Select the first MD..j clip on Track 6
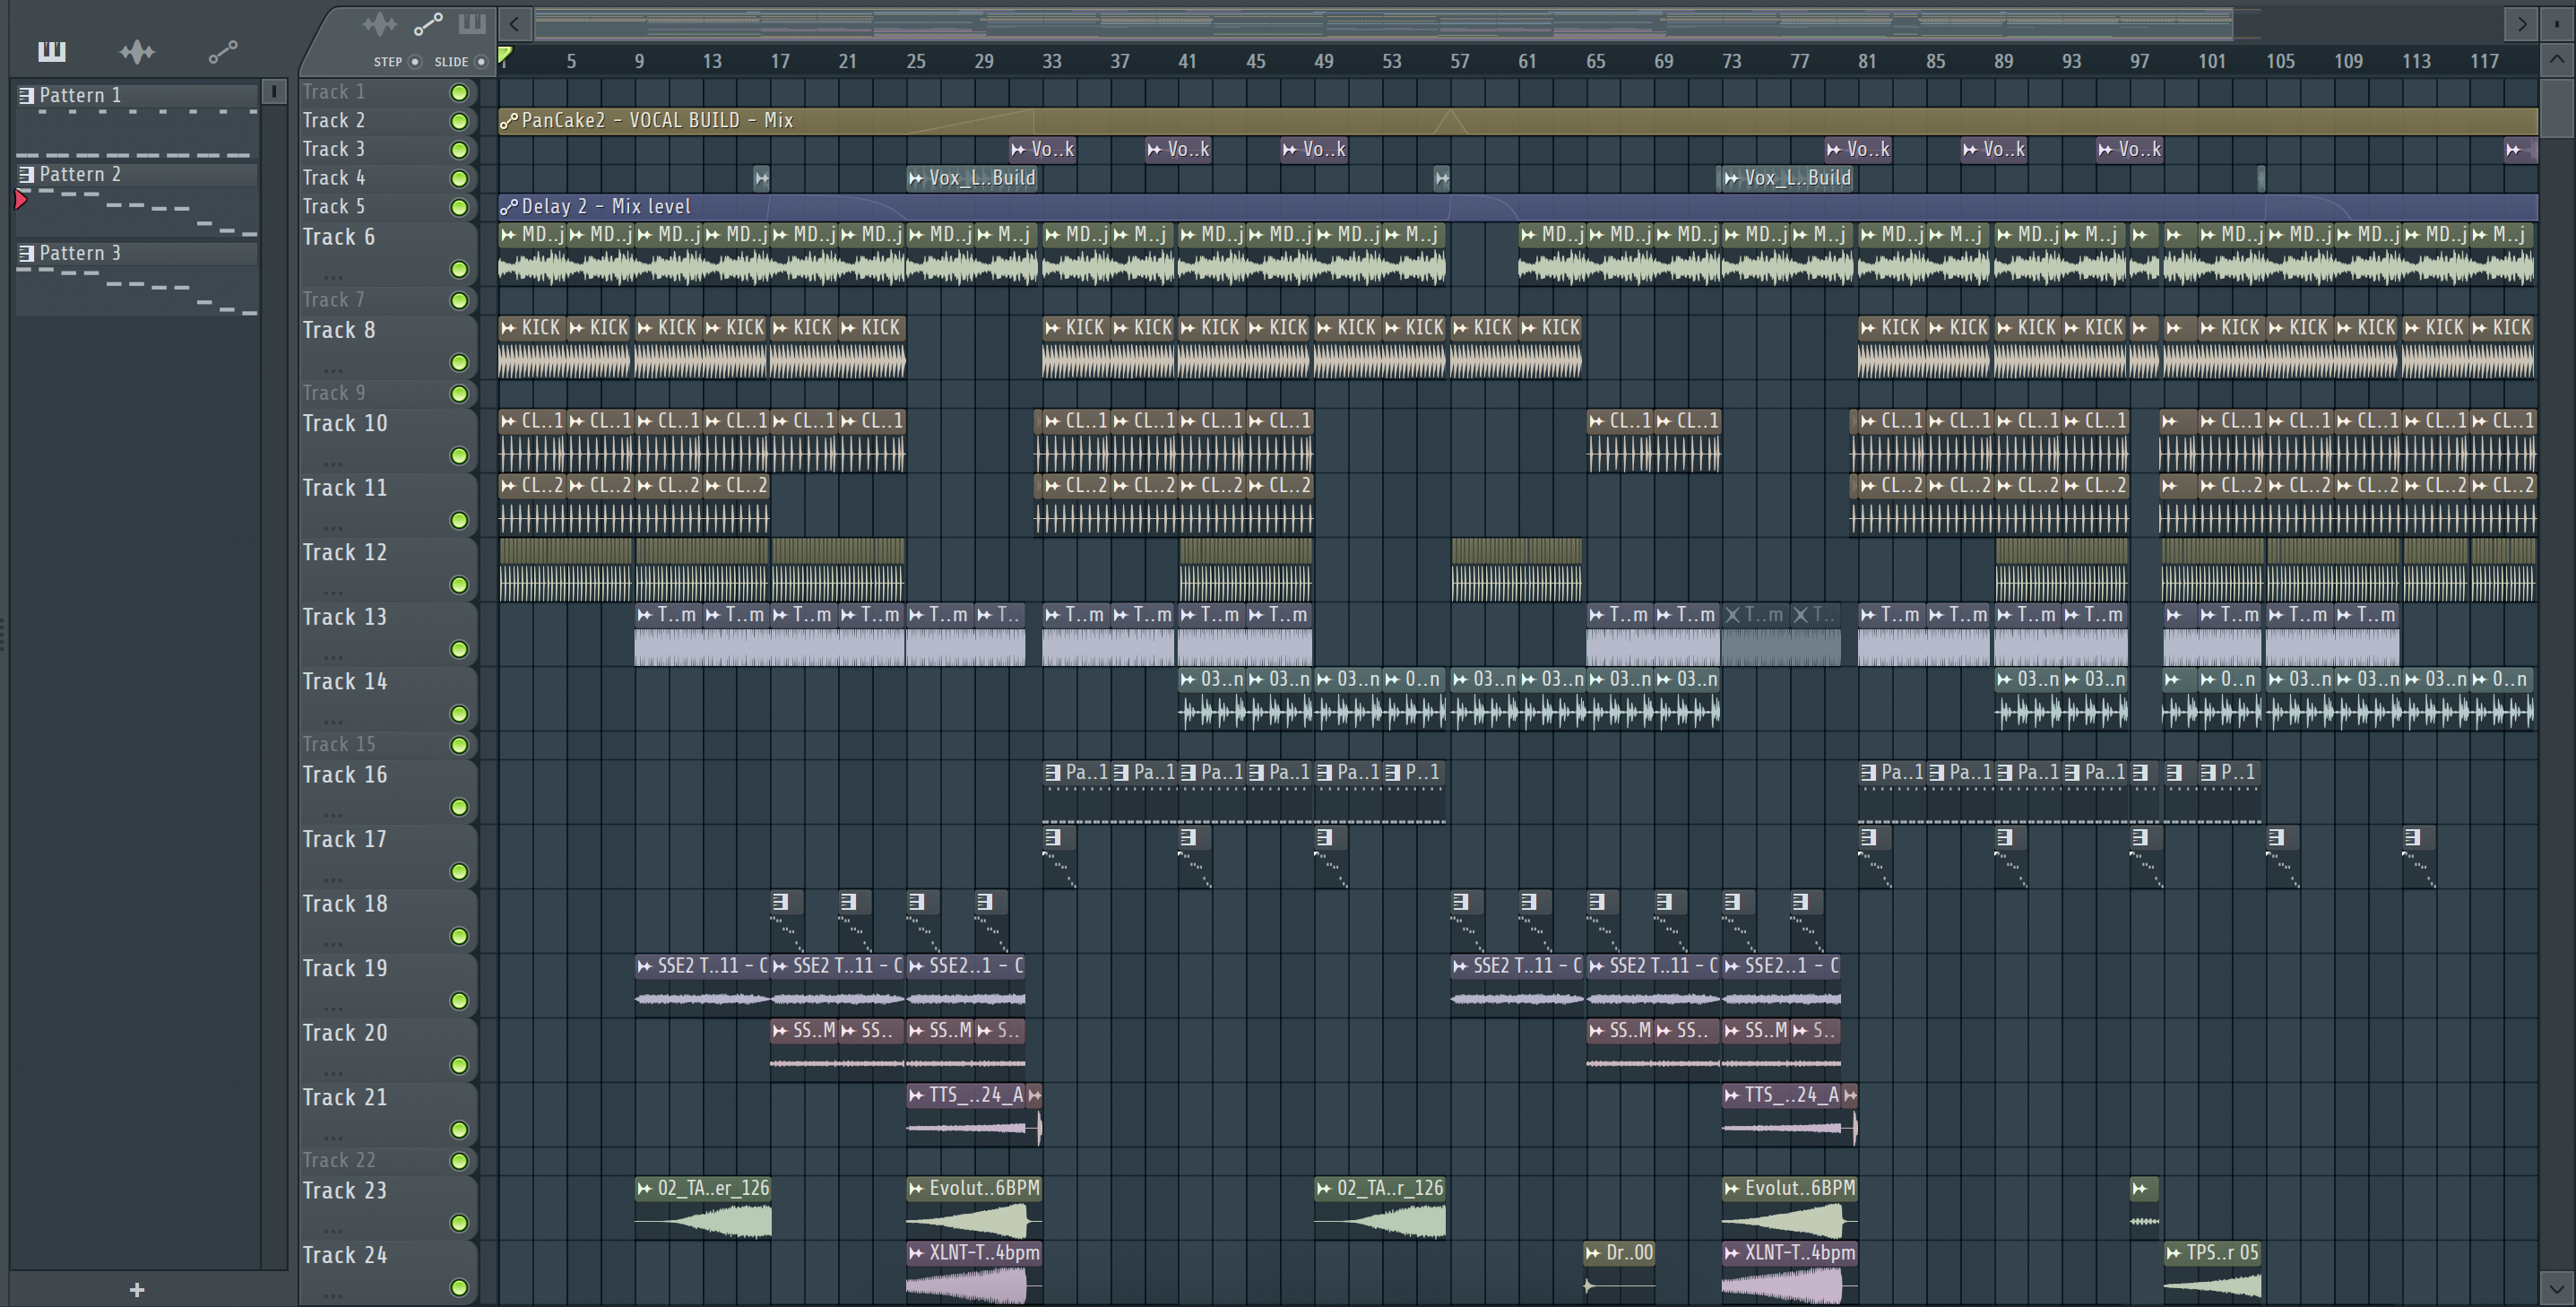This screenshot has width=2576, height=1307. [532, 254]
